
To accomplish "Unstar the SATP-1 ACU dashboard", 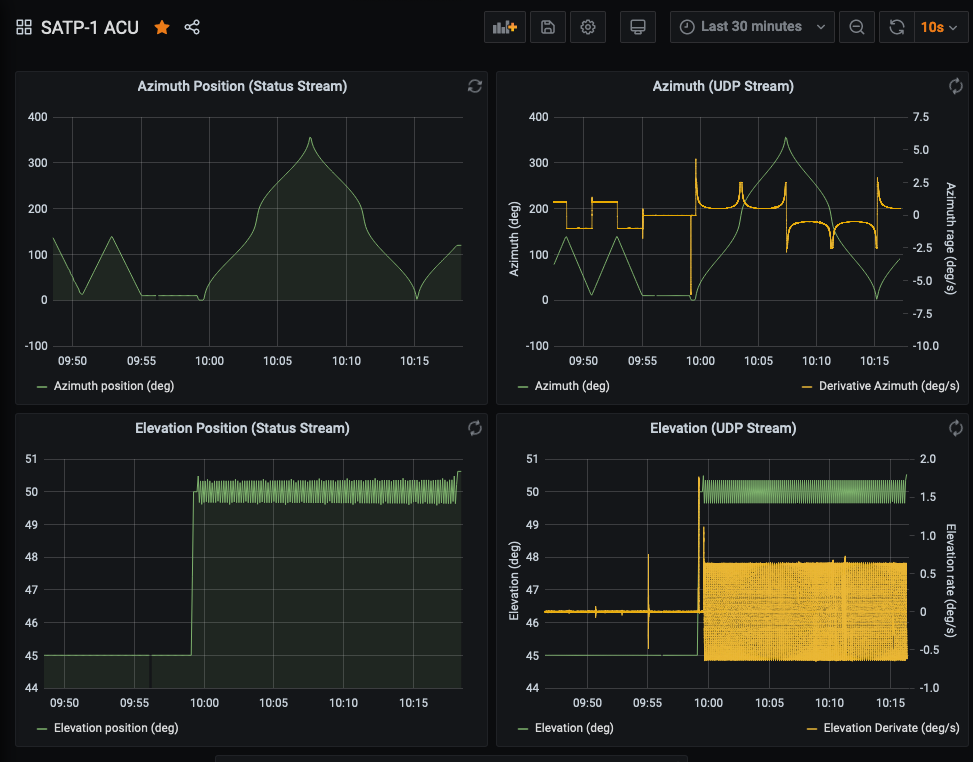I will (162, 28).
